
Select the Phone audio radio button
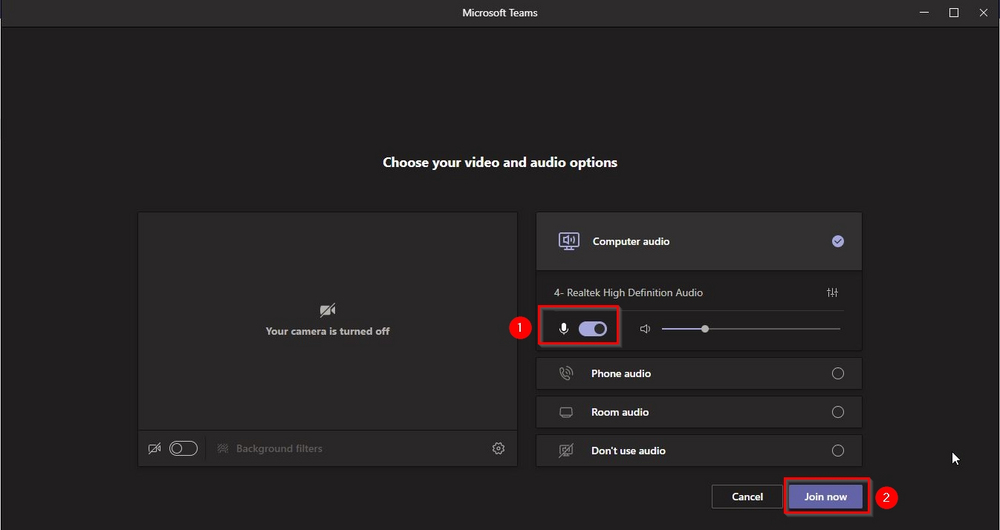[x=838, y=374]
